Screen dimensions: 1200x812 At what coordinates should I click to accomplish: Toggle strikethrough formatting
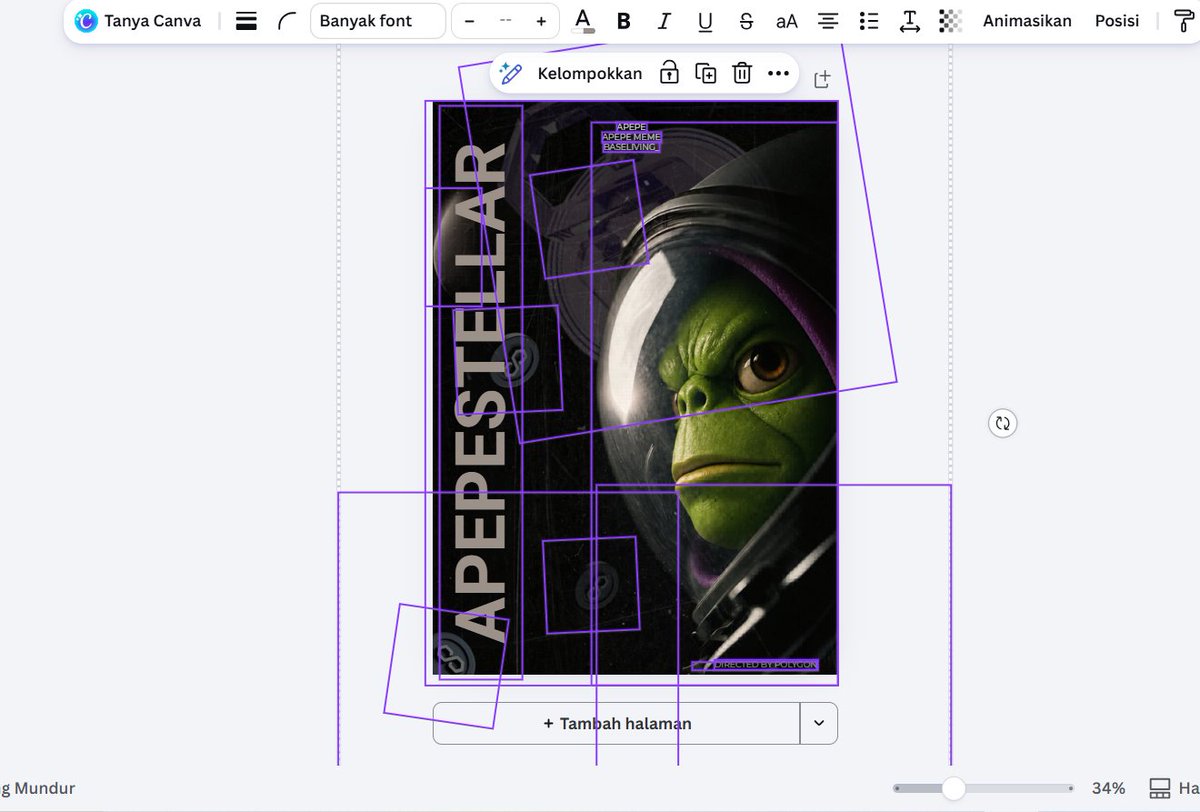[746, 21]
